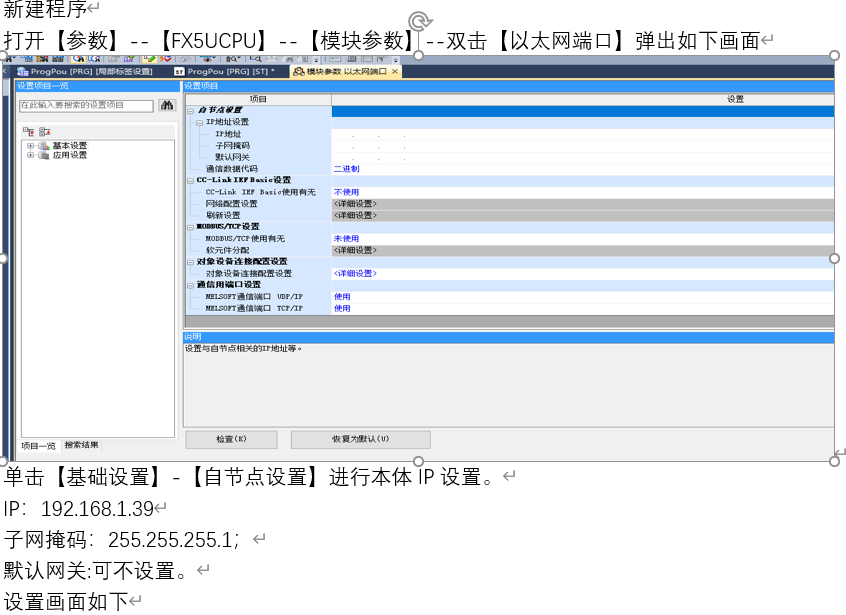
Task: Click the binoculars search icon
Action: tap(167, 105)
